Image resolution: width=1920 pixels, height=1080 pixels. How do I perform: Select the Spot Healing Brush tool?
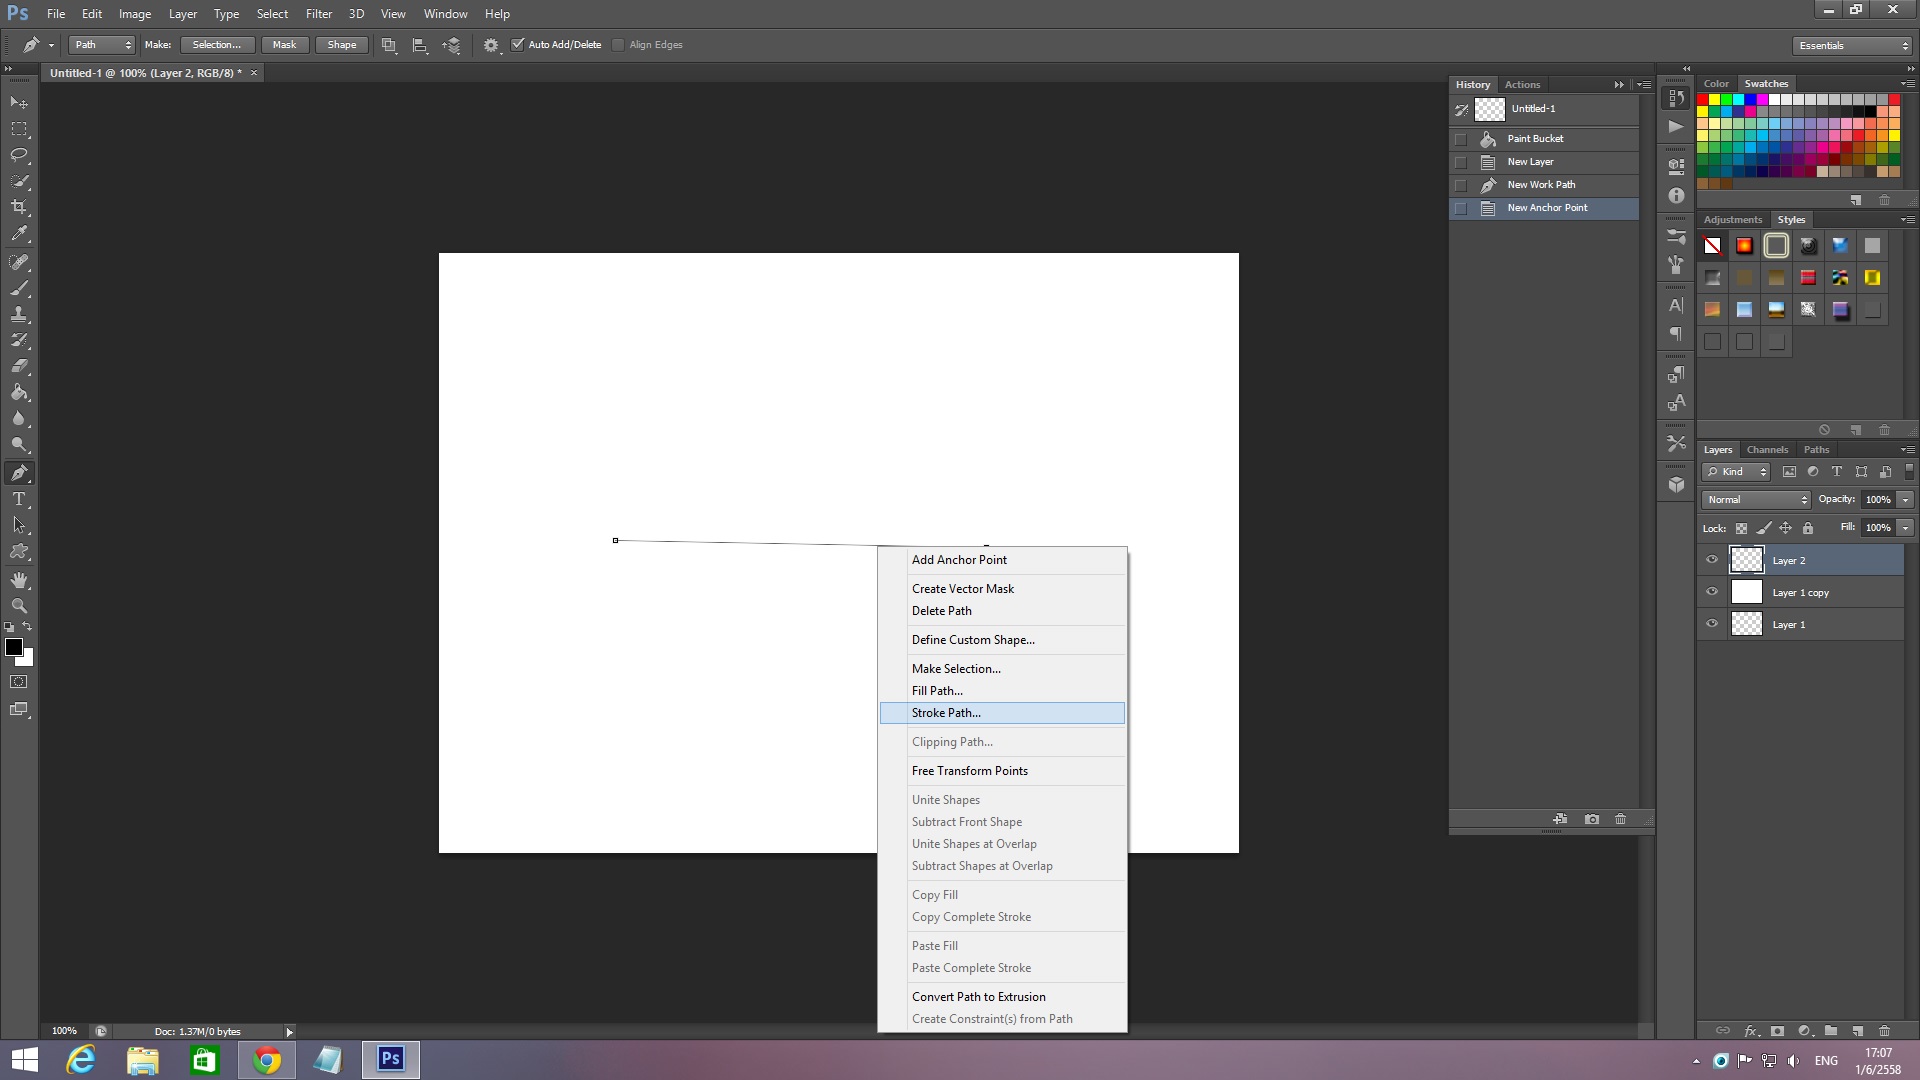(19, 262)
